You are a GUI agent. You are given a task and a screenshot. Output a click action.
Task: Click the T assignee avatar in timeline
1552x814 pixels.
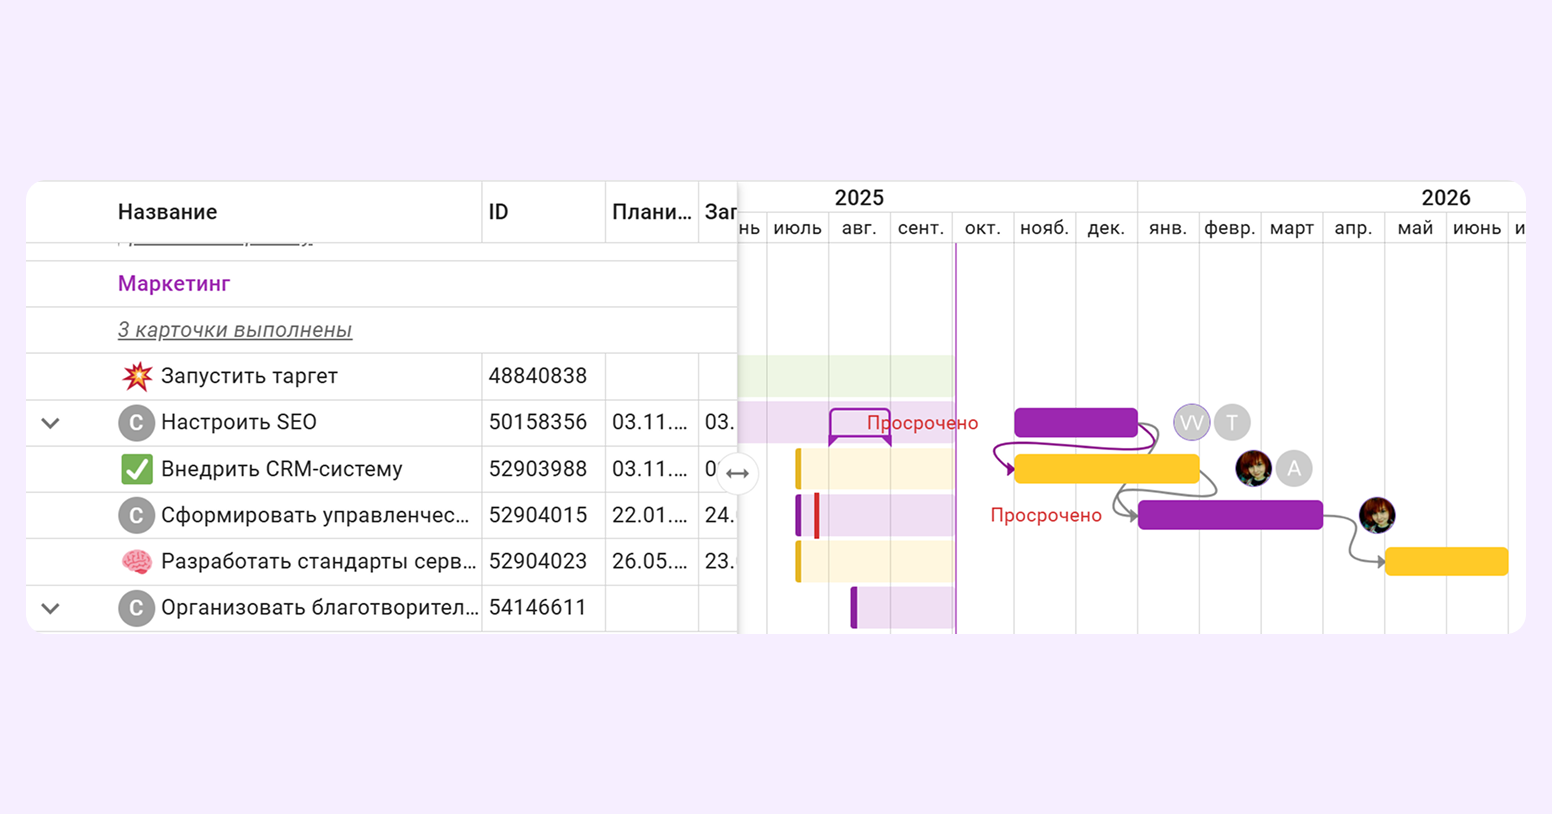tap(1232, 423)
